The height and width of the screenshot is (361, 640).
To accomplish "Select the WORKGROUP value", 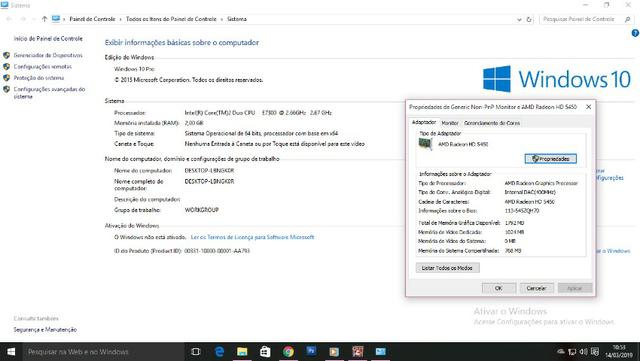I will click(202, 209).
